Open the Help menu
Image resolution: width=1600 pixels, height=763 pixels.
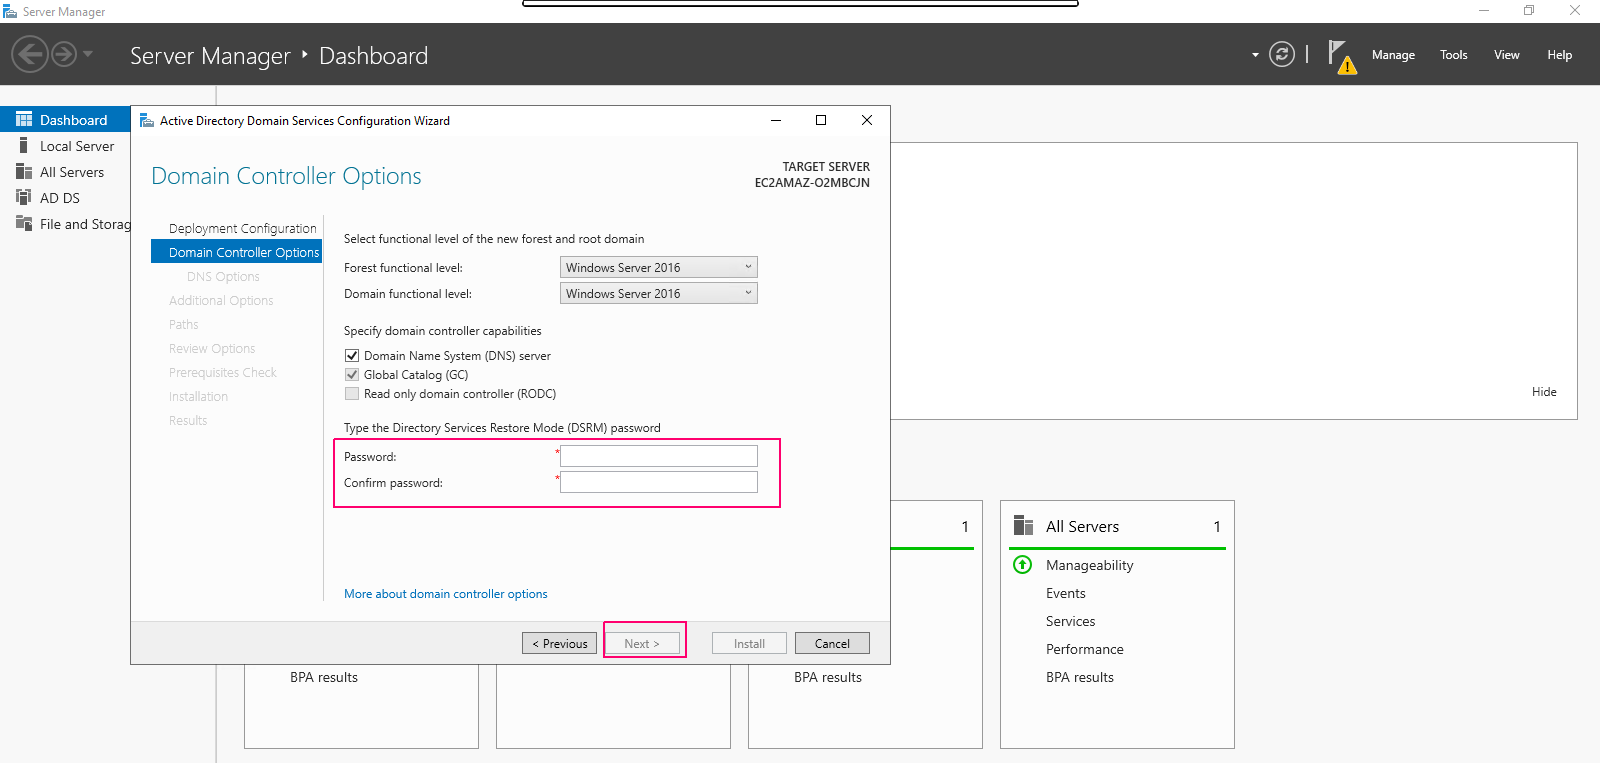pos(1559,55)
